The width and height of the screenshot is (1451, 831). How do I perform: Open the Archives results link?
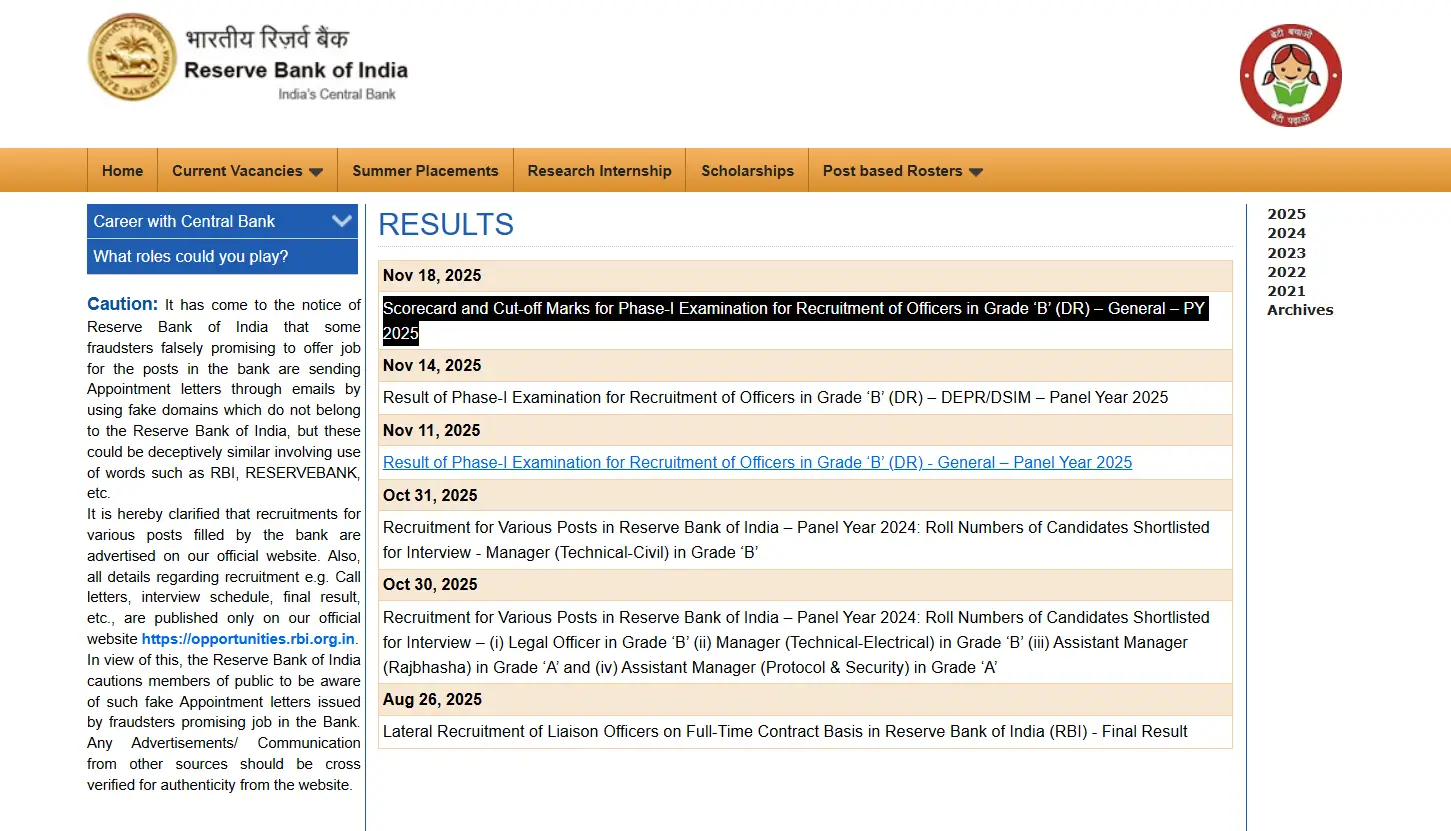point(1299,310)
